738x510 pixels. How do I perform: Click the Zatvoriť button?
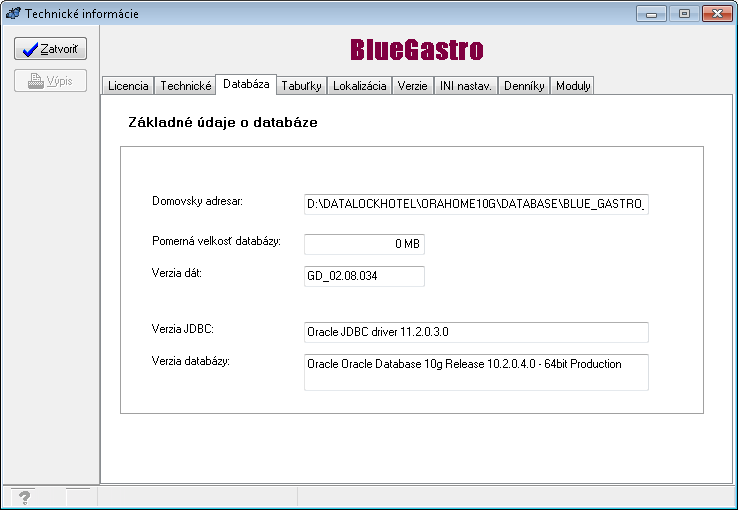tap(50, 49)
